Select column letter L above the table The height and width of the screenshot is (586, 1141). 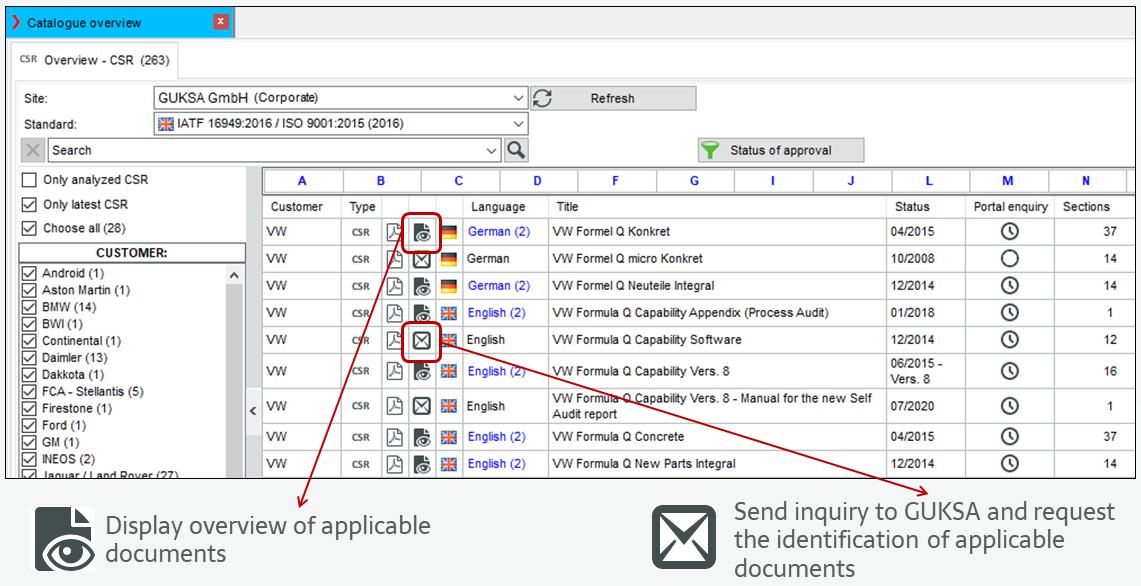tap(929, 181)
